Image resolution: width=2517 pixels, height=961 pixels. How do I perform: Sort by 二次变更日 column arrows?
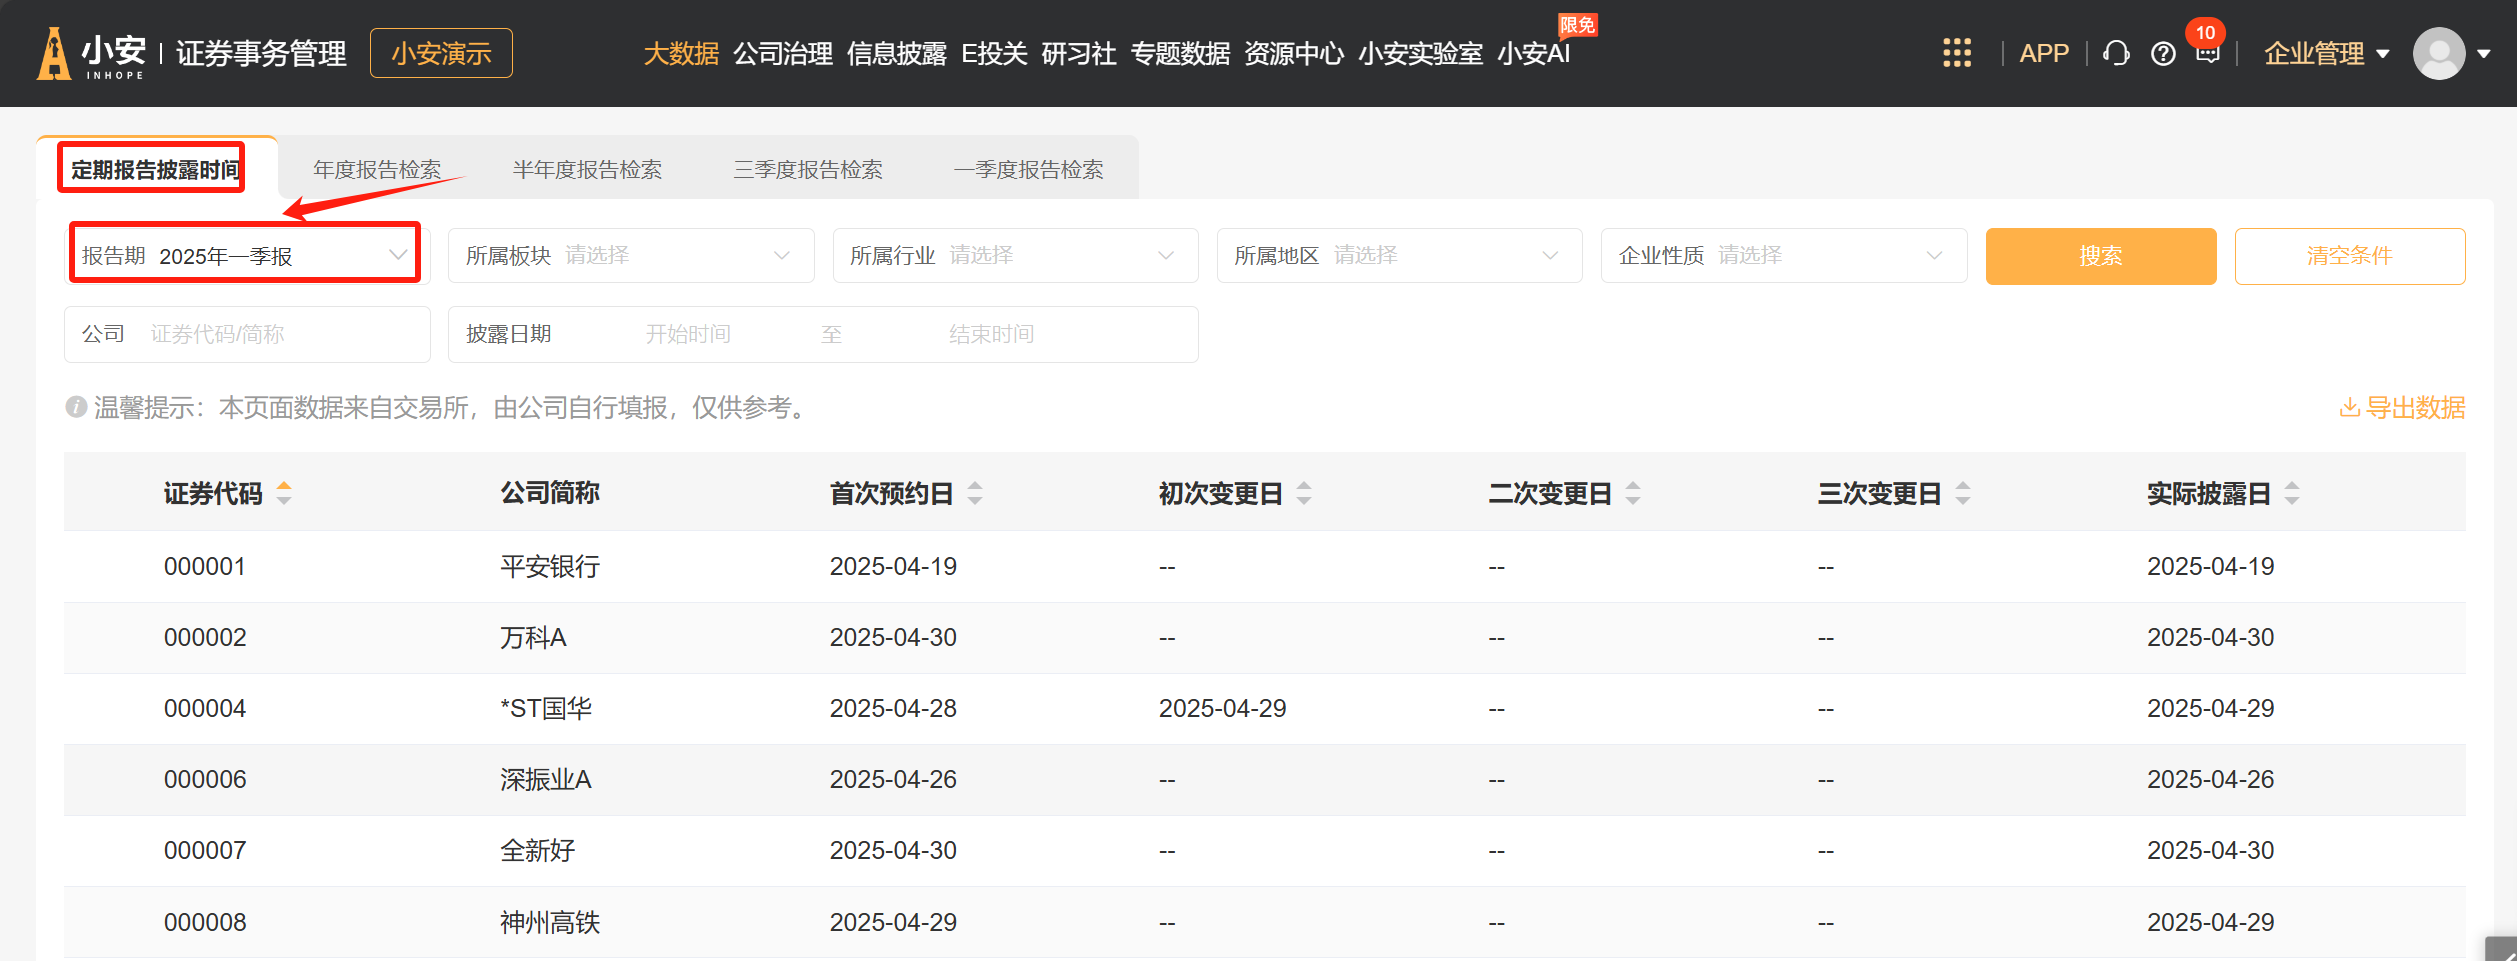1633,493
